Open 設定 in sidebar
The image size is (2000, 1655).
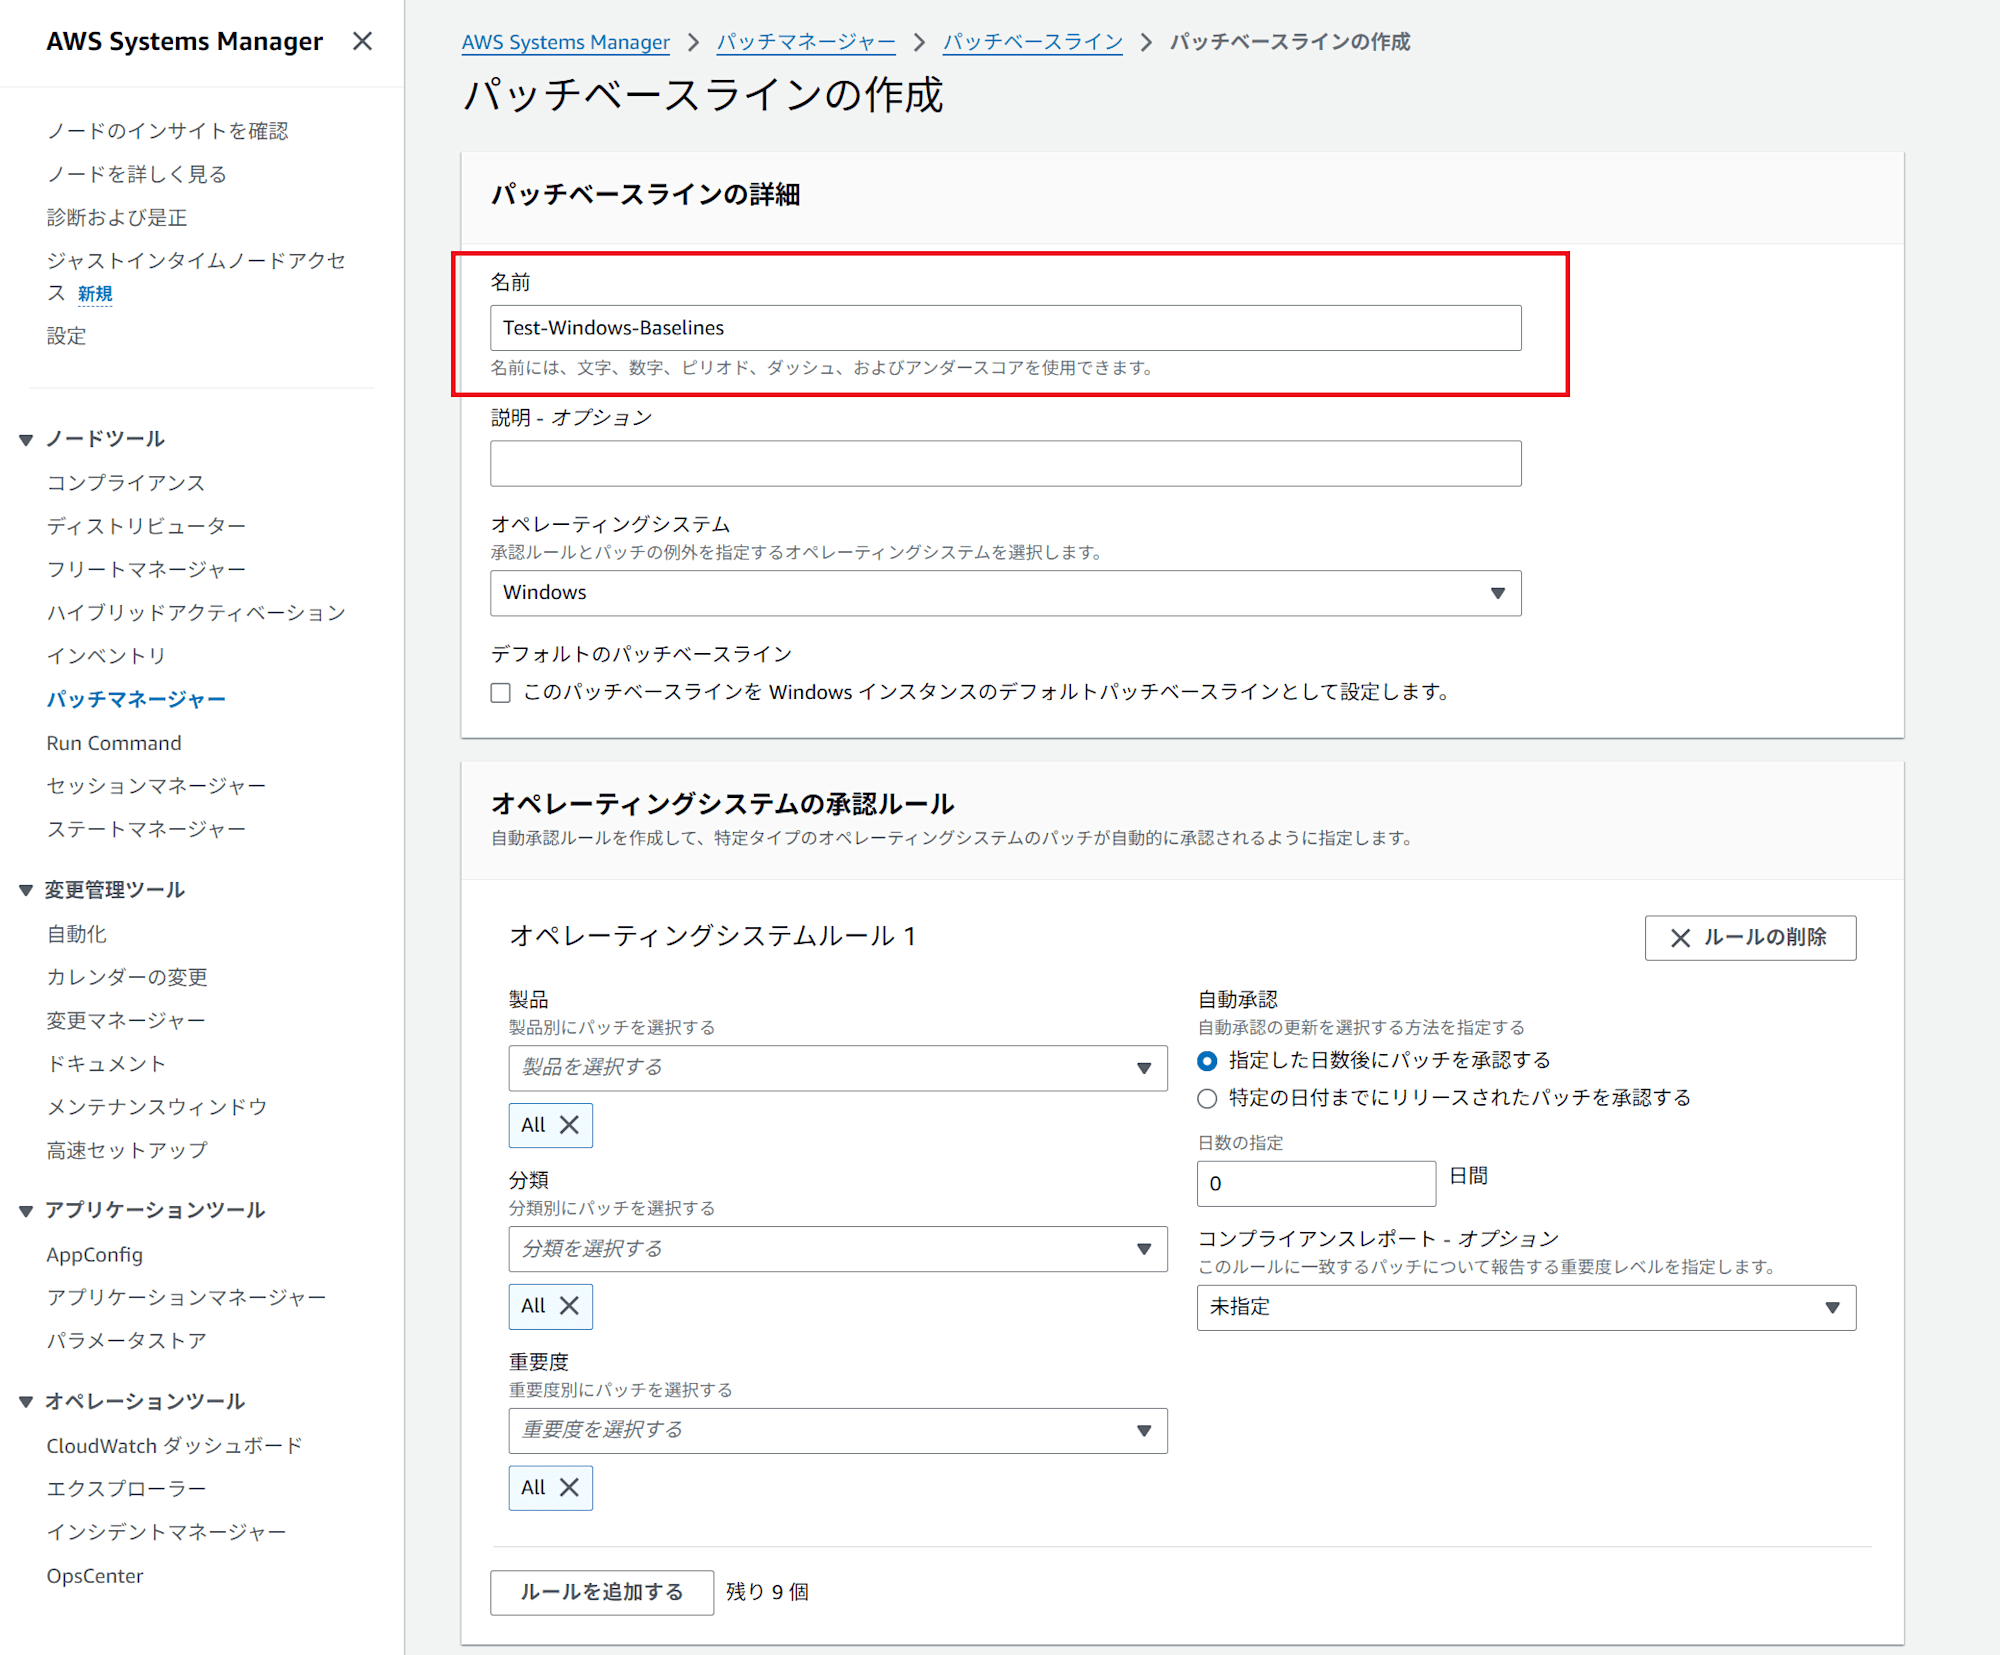pos(66,336)
